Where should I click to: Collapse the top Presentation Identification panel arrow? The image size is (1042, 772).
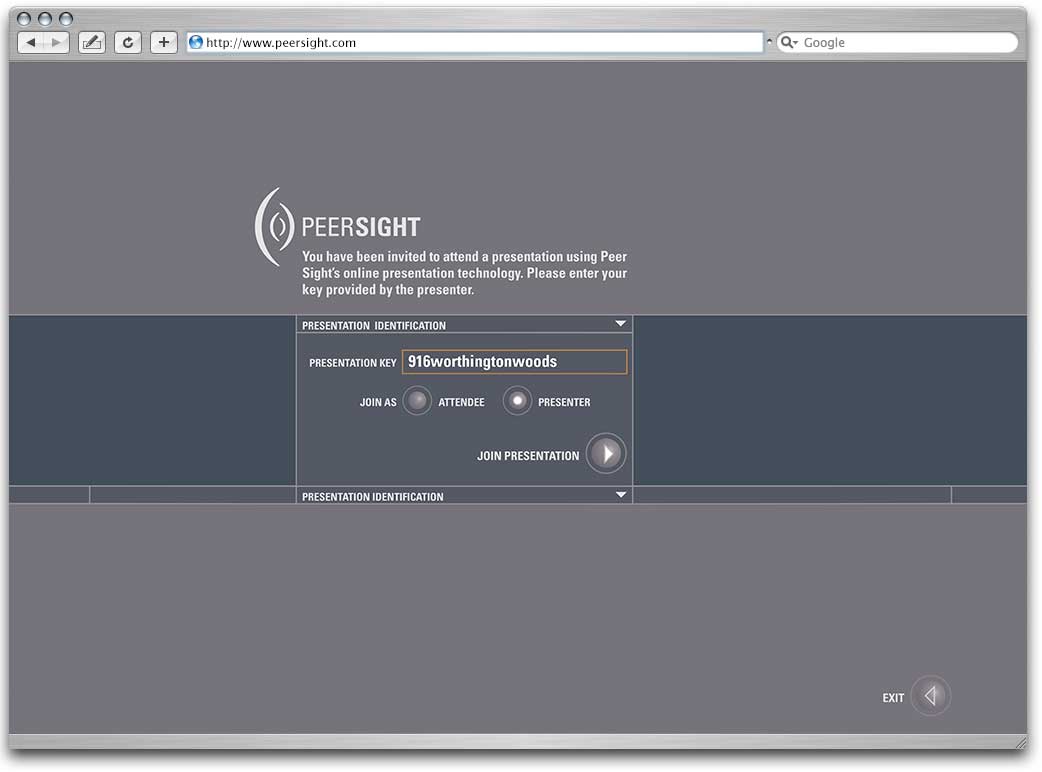pos(621,324)
